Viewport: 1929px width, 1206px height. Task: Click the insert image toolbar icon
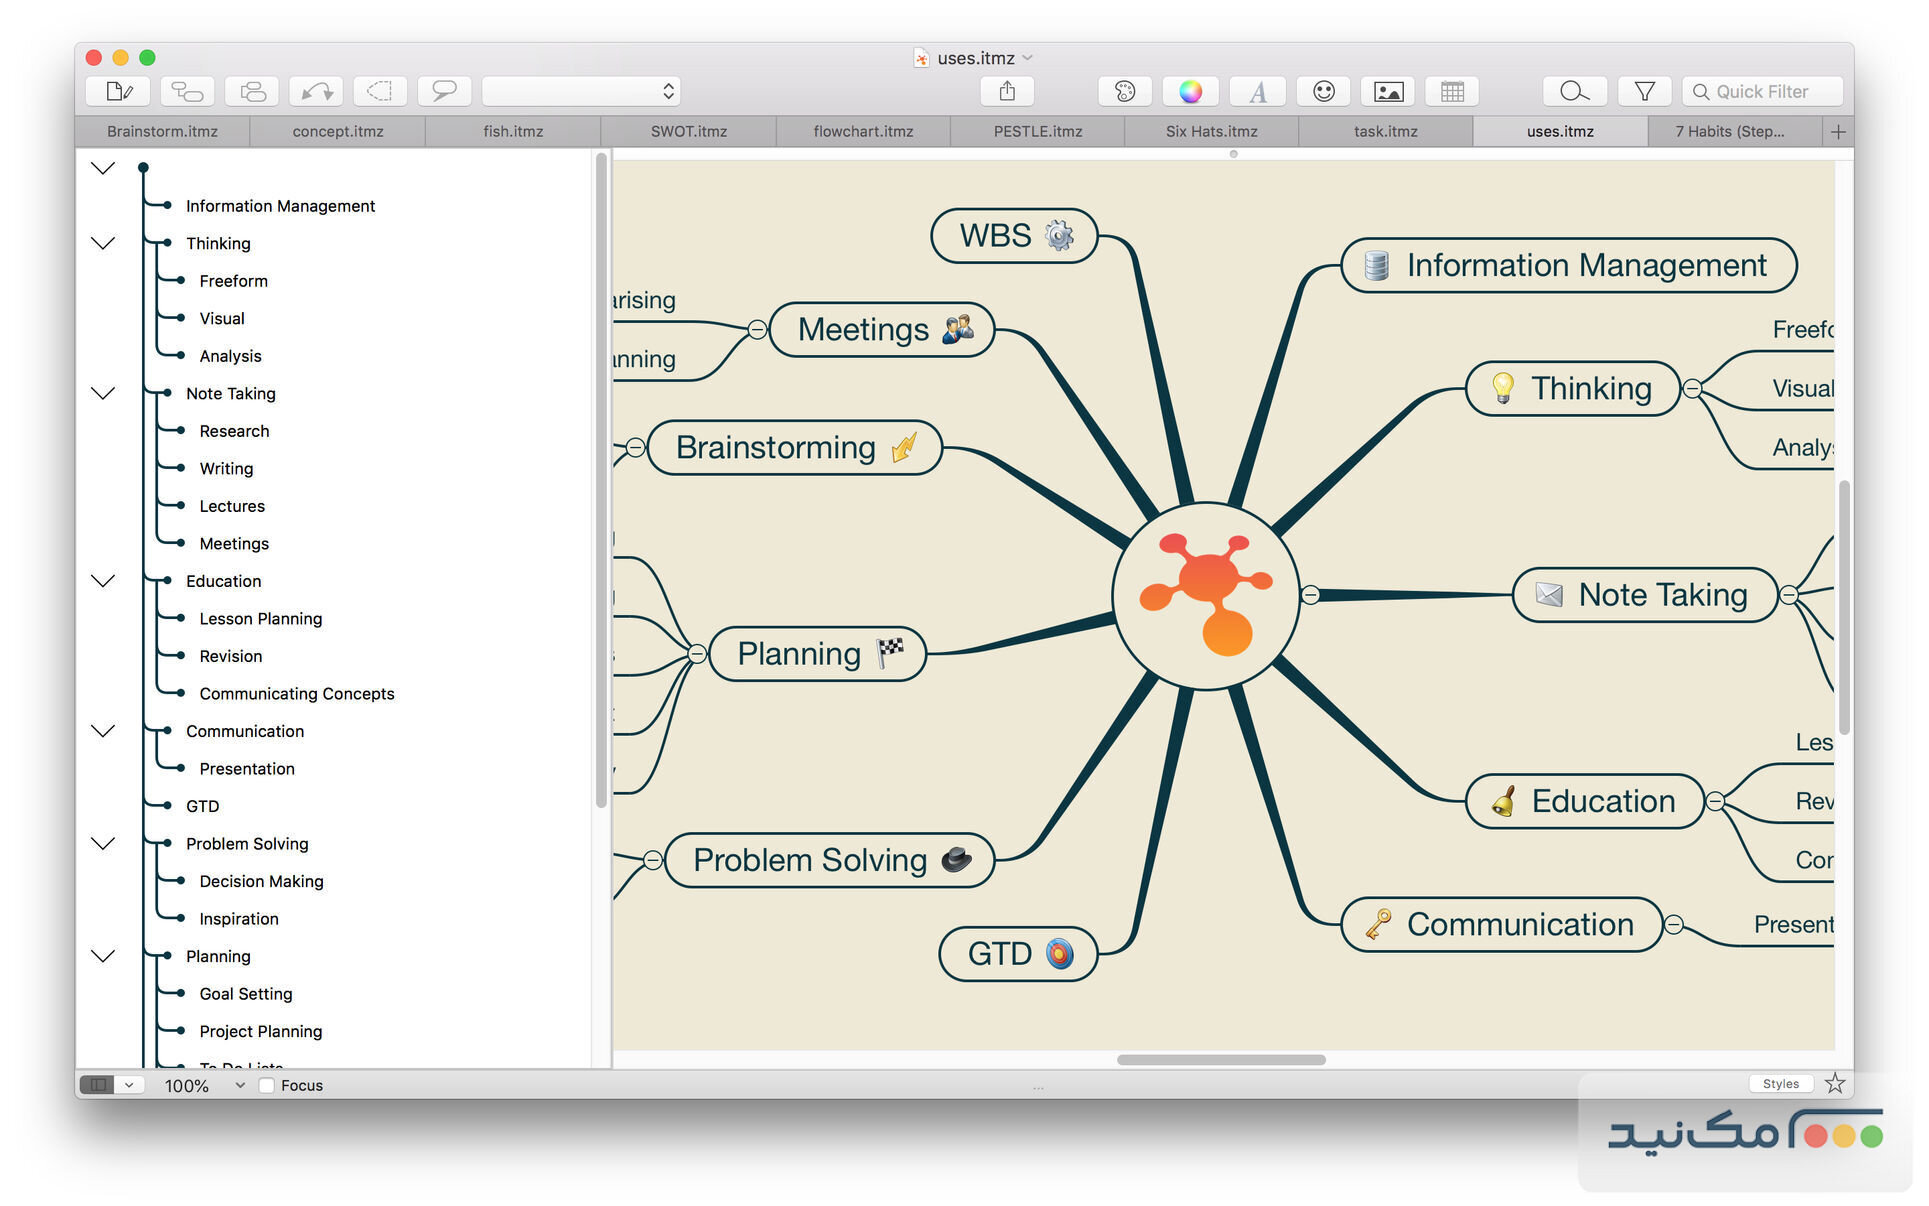pyautogui.click(x=1388, y=92)
